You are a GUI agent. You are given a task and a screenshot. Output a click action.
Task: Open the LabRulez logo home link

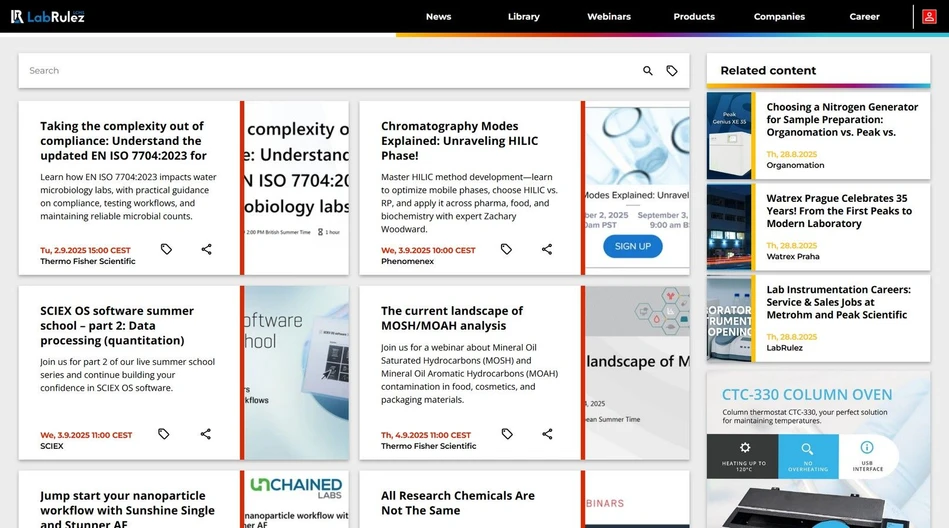pyautogui.click(x=48, y=16)
